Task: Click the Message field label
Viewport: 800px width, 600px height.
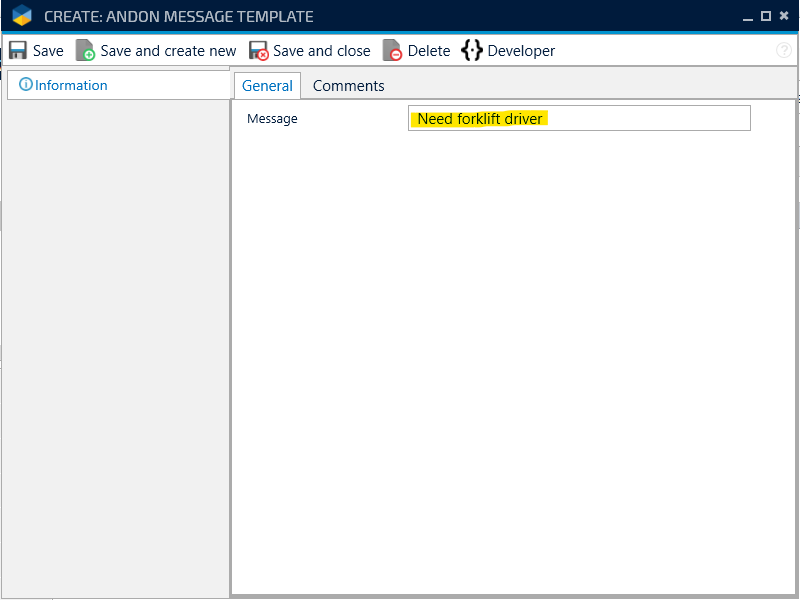Action: point(272,119)
